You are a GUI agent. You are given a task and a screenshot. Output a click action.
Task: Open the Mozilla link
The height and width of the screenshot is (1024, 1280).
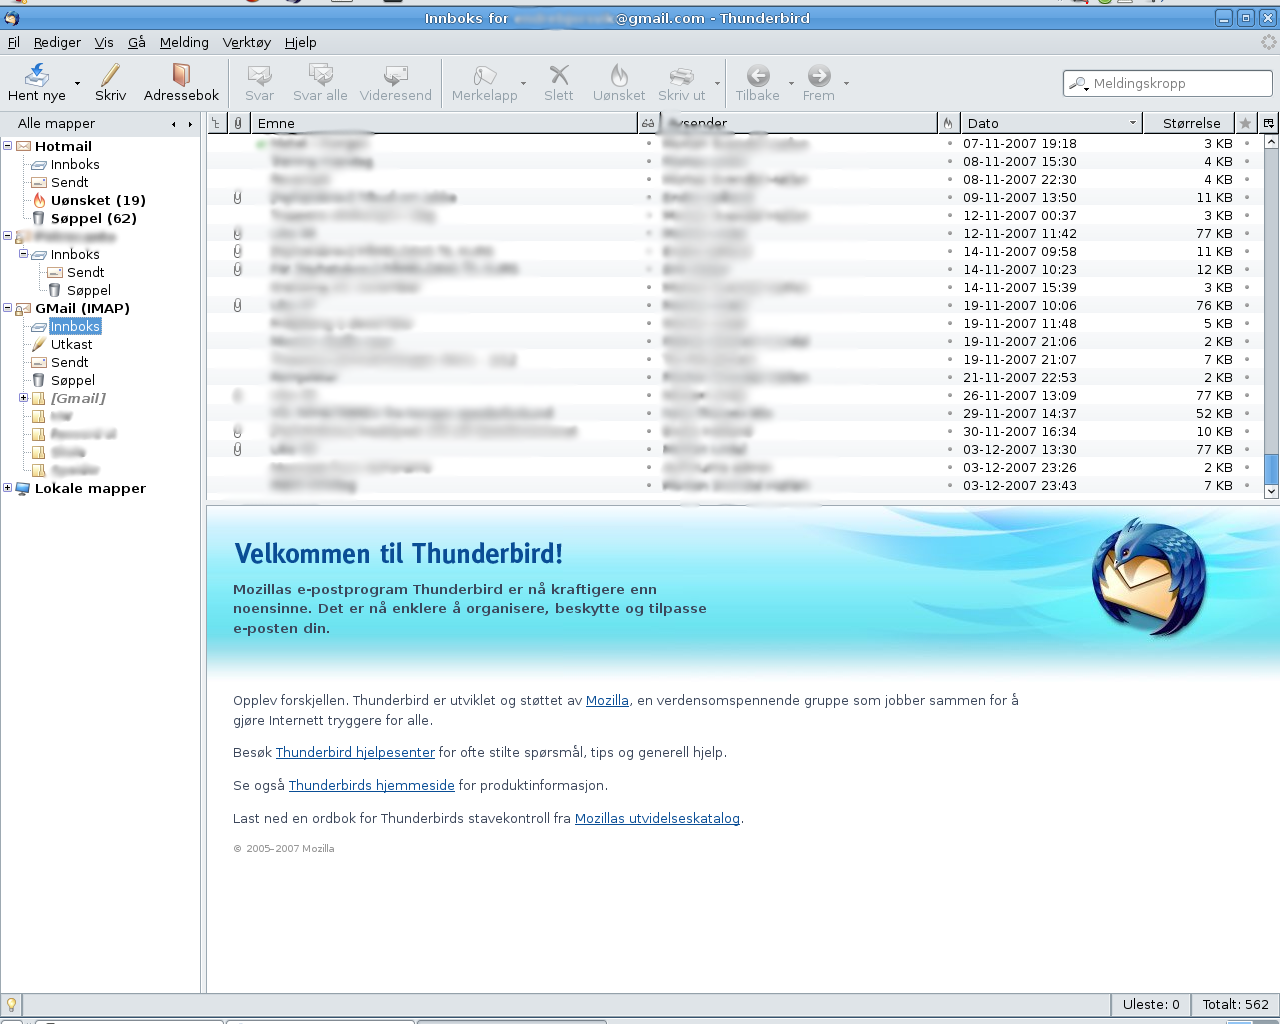coord(607,700)
